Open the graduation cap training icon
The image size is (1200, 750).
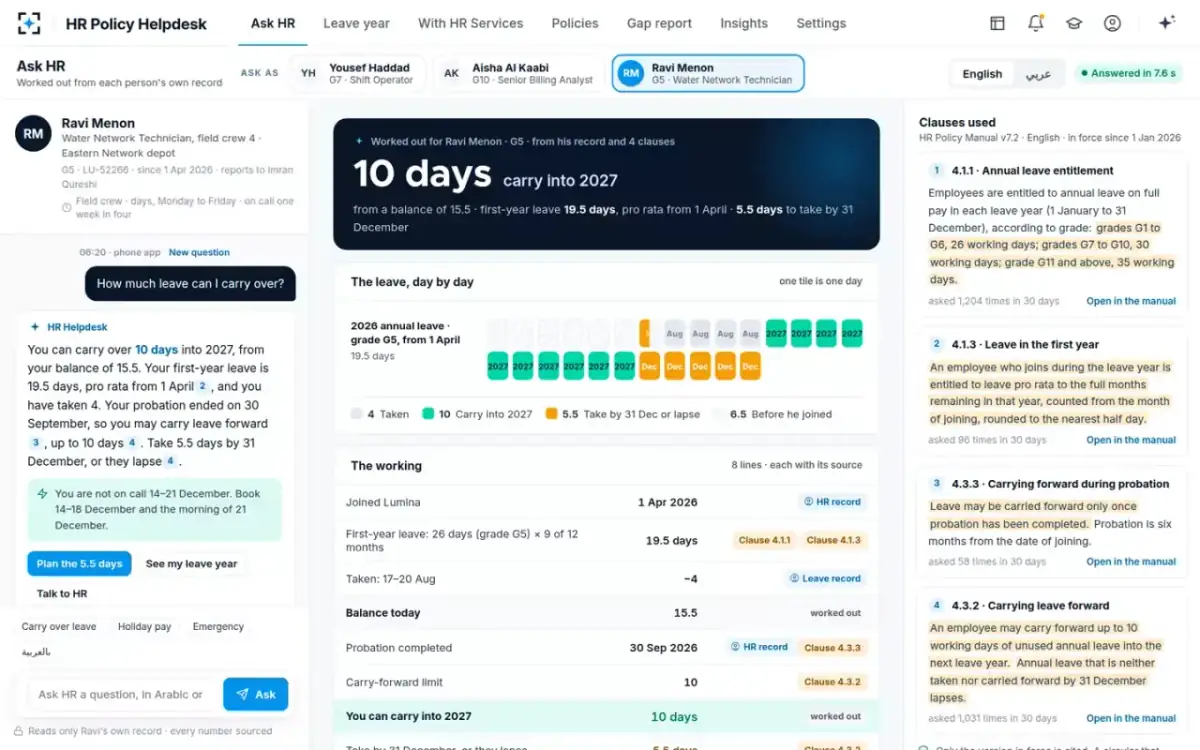point(1074,23)
